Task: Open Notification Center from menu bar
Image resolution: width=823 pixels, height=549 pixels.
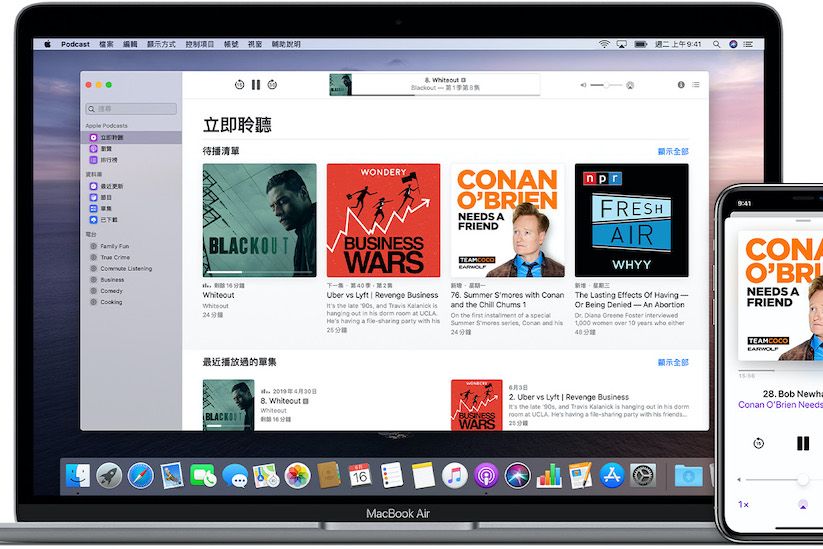Action: [x=748, y=45]
